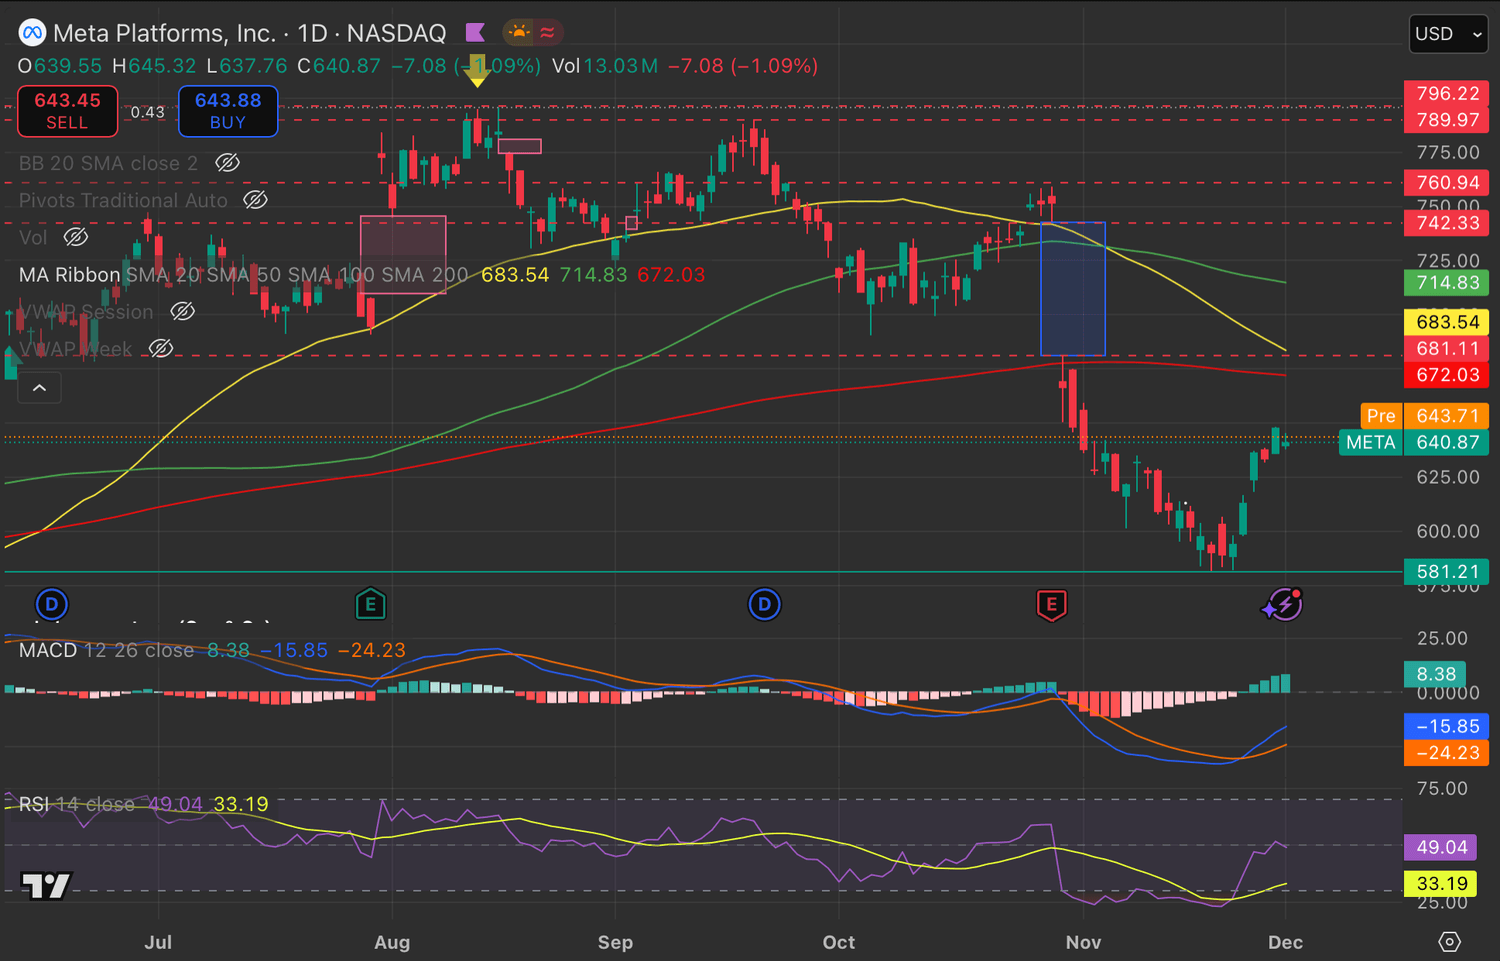Viewport: 1500px width, 961px height.
Task: Click the green 581.21 price label
Action: click(x=1447, y=572)
